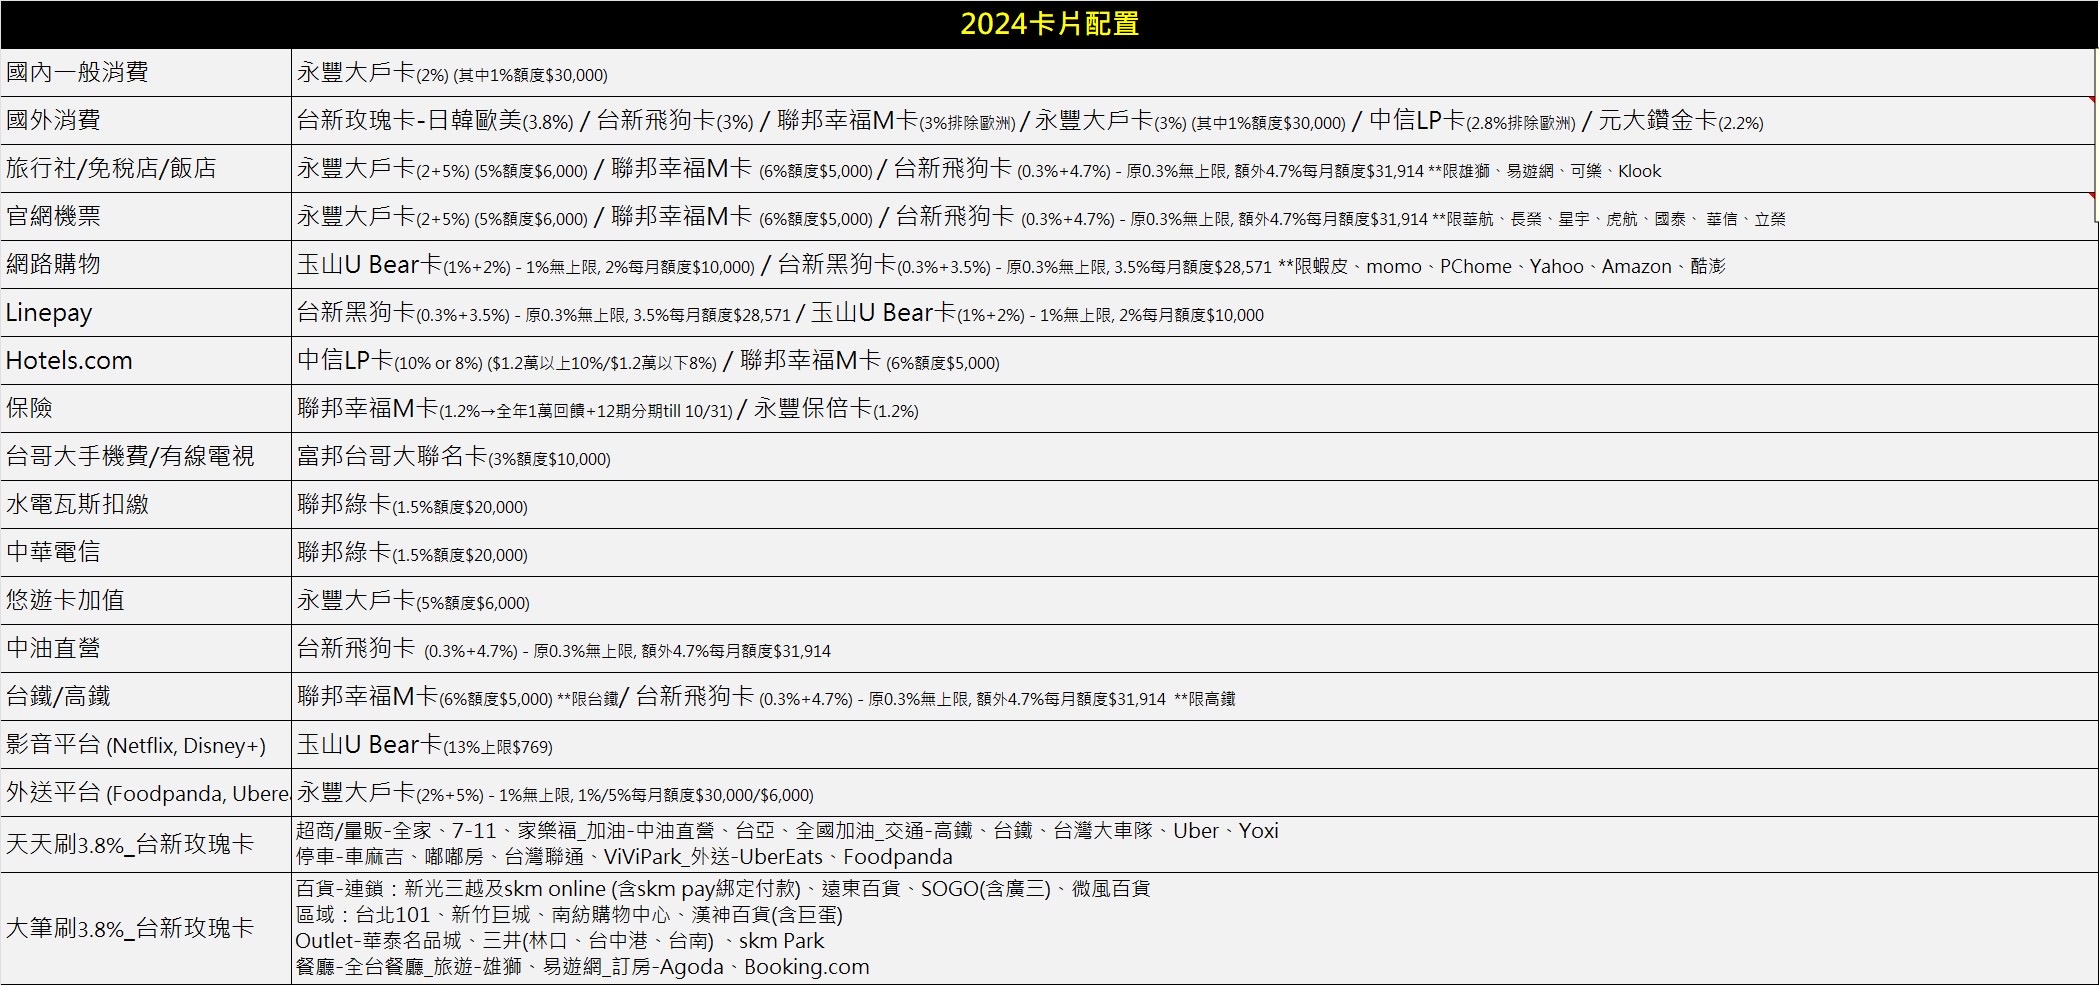Screen dimensions: 2099x985
Task: Select the 水電瓦斯扣繳 row label
Action: 146,504
